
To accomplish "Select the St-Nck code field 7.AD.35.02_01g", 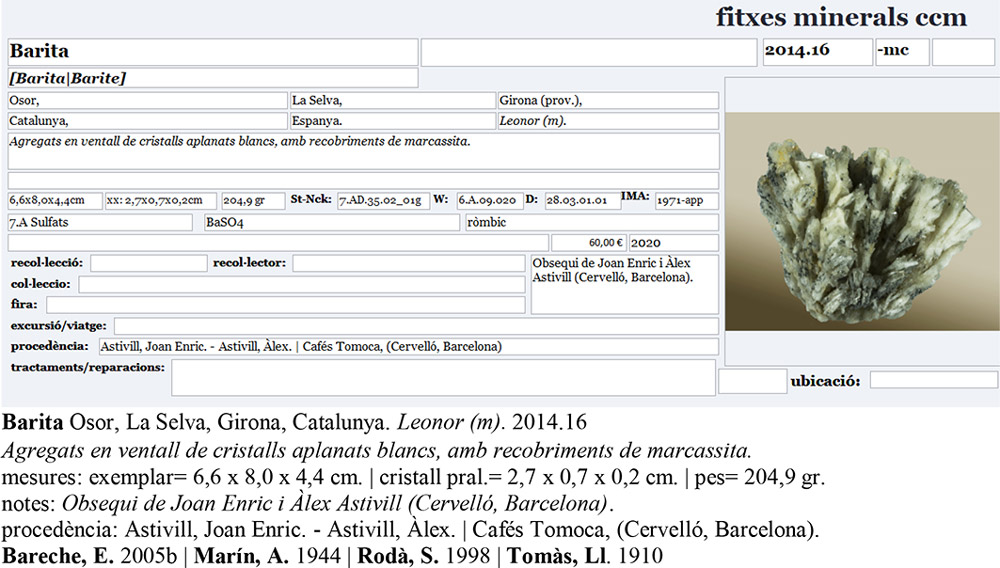I will coord(383,201).
